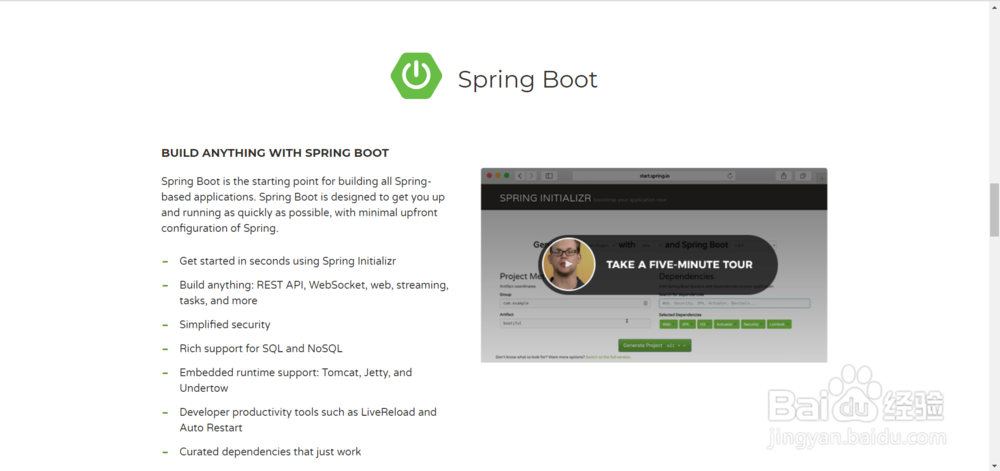The width and height of the screenshot is (1000, 471).
Task: Click 'Curated dependencies that just work'
Action: [270, 451]
